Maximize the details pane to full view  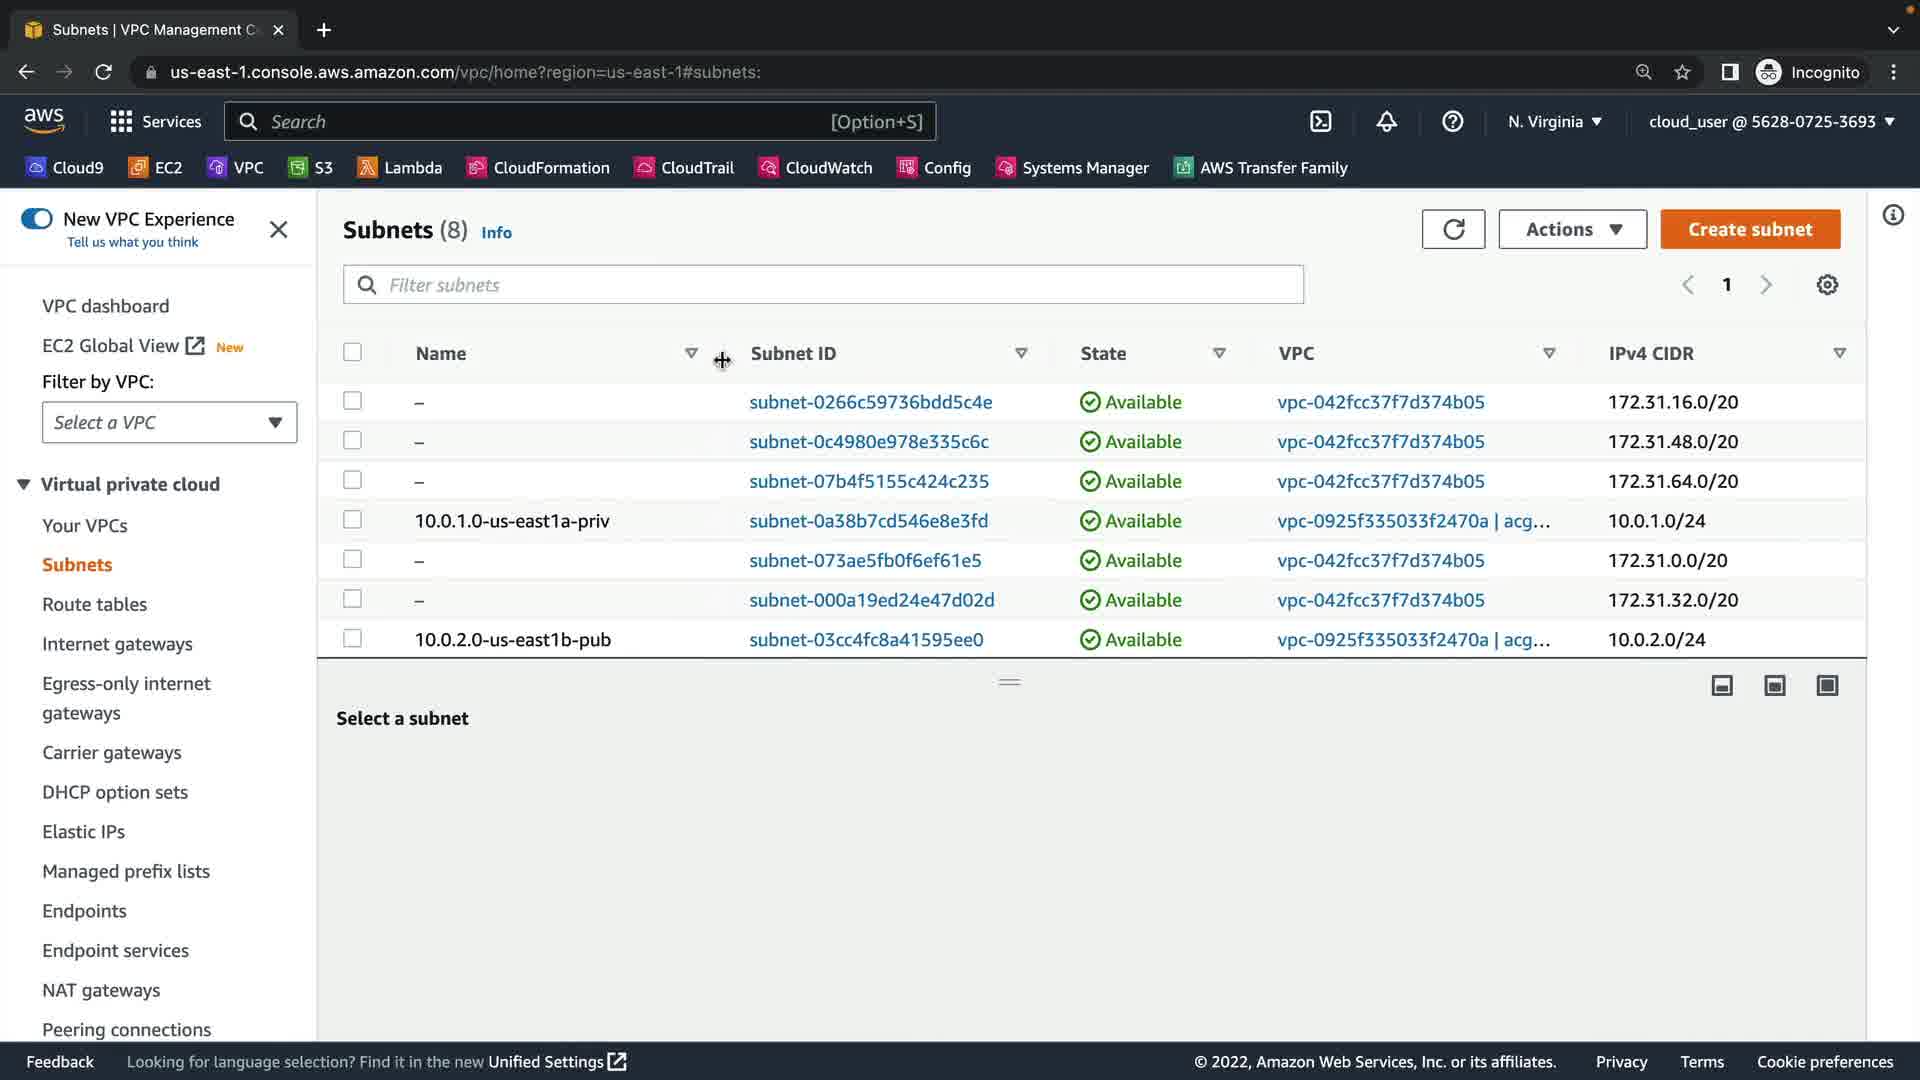pyautogui.click(x=1827, y=685)
